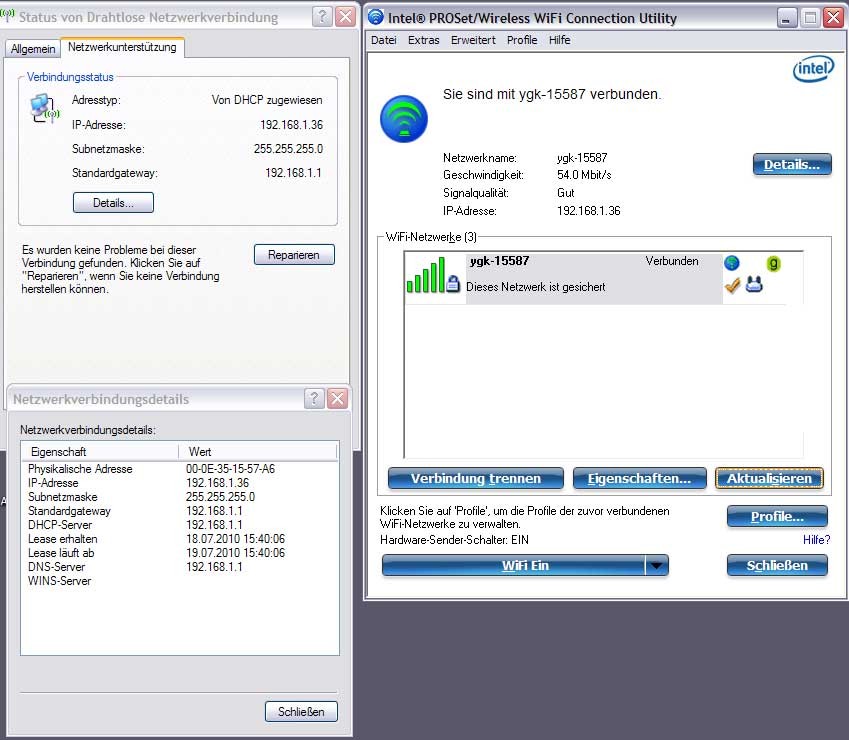Switch to the Allgemein tab
The width and height of the screenshot is (849, 740).
coord(32,49)
